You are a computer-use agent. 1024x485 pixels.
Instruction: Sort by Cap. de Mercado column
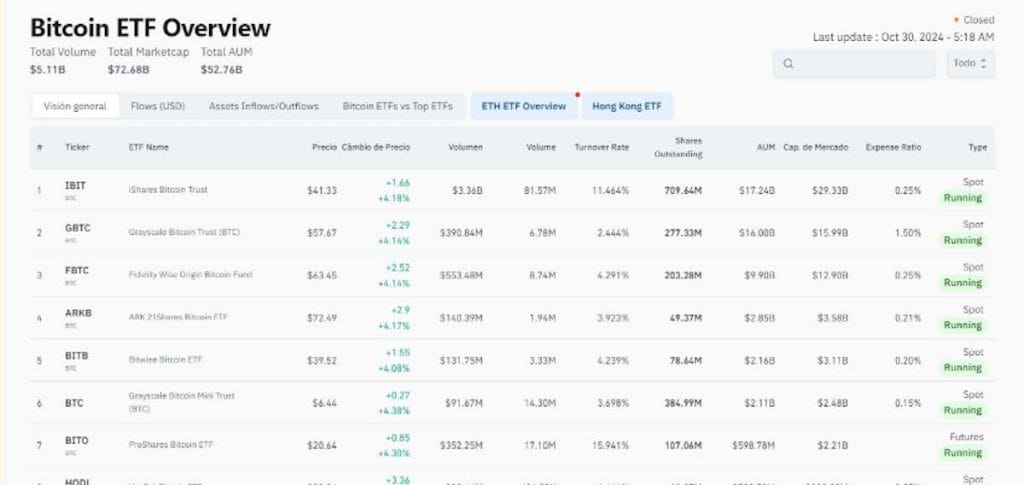[816, 148]
